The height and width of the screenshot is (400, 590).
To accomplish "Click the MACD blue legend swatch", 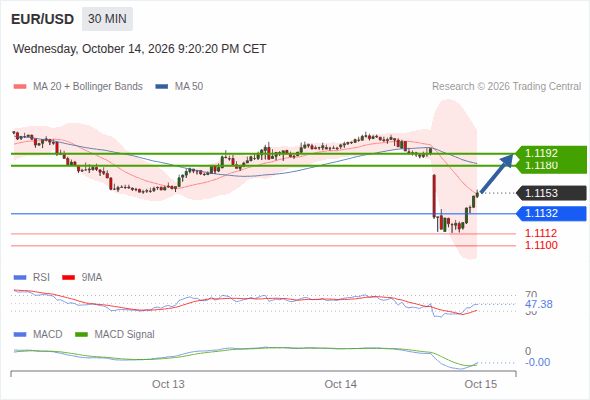I will tap(20, 335).
